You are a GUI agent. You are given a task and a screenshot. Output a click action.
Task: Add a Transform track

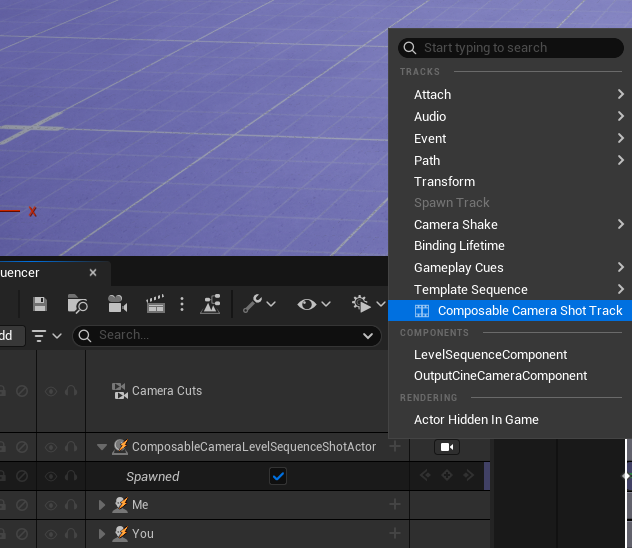pos(511,182)
